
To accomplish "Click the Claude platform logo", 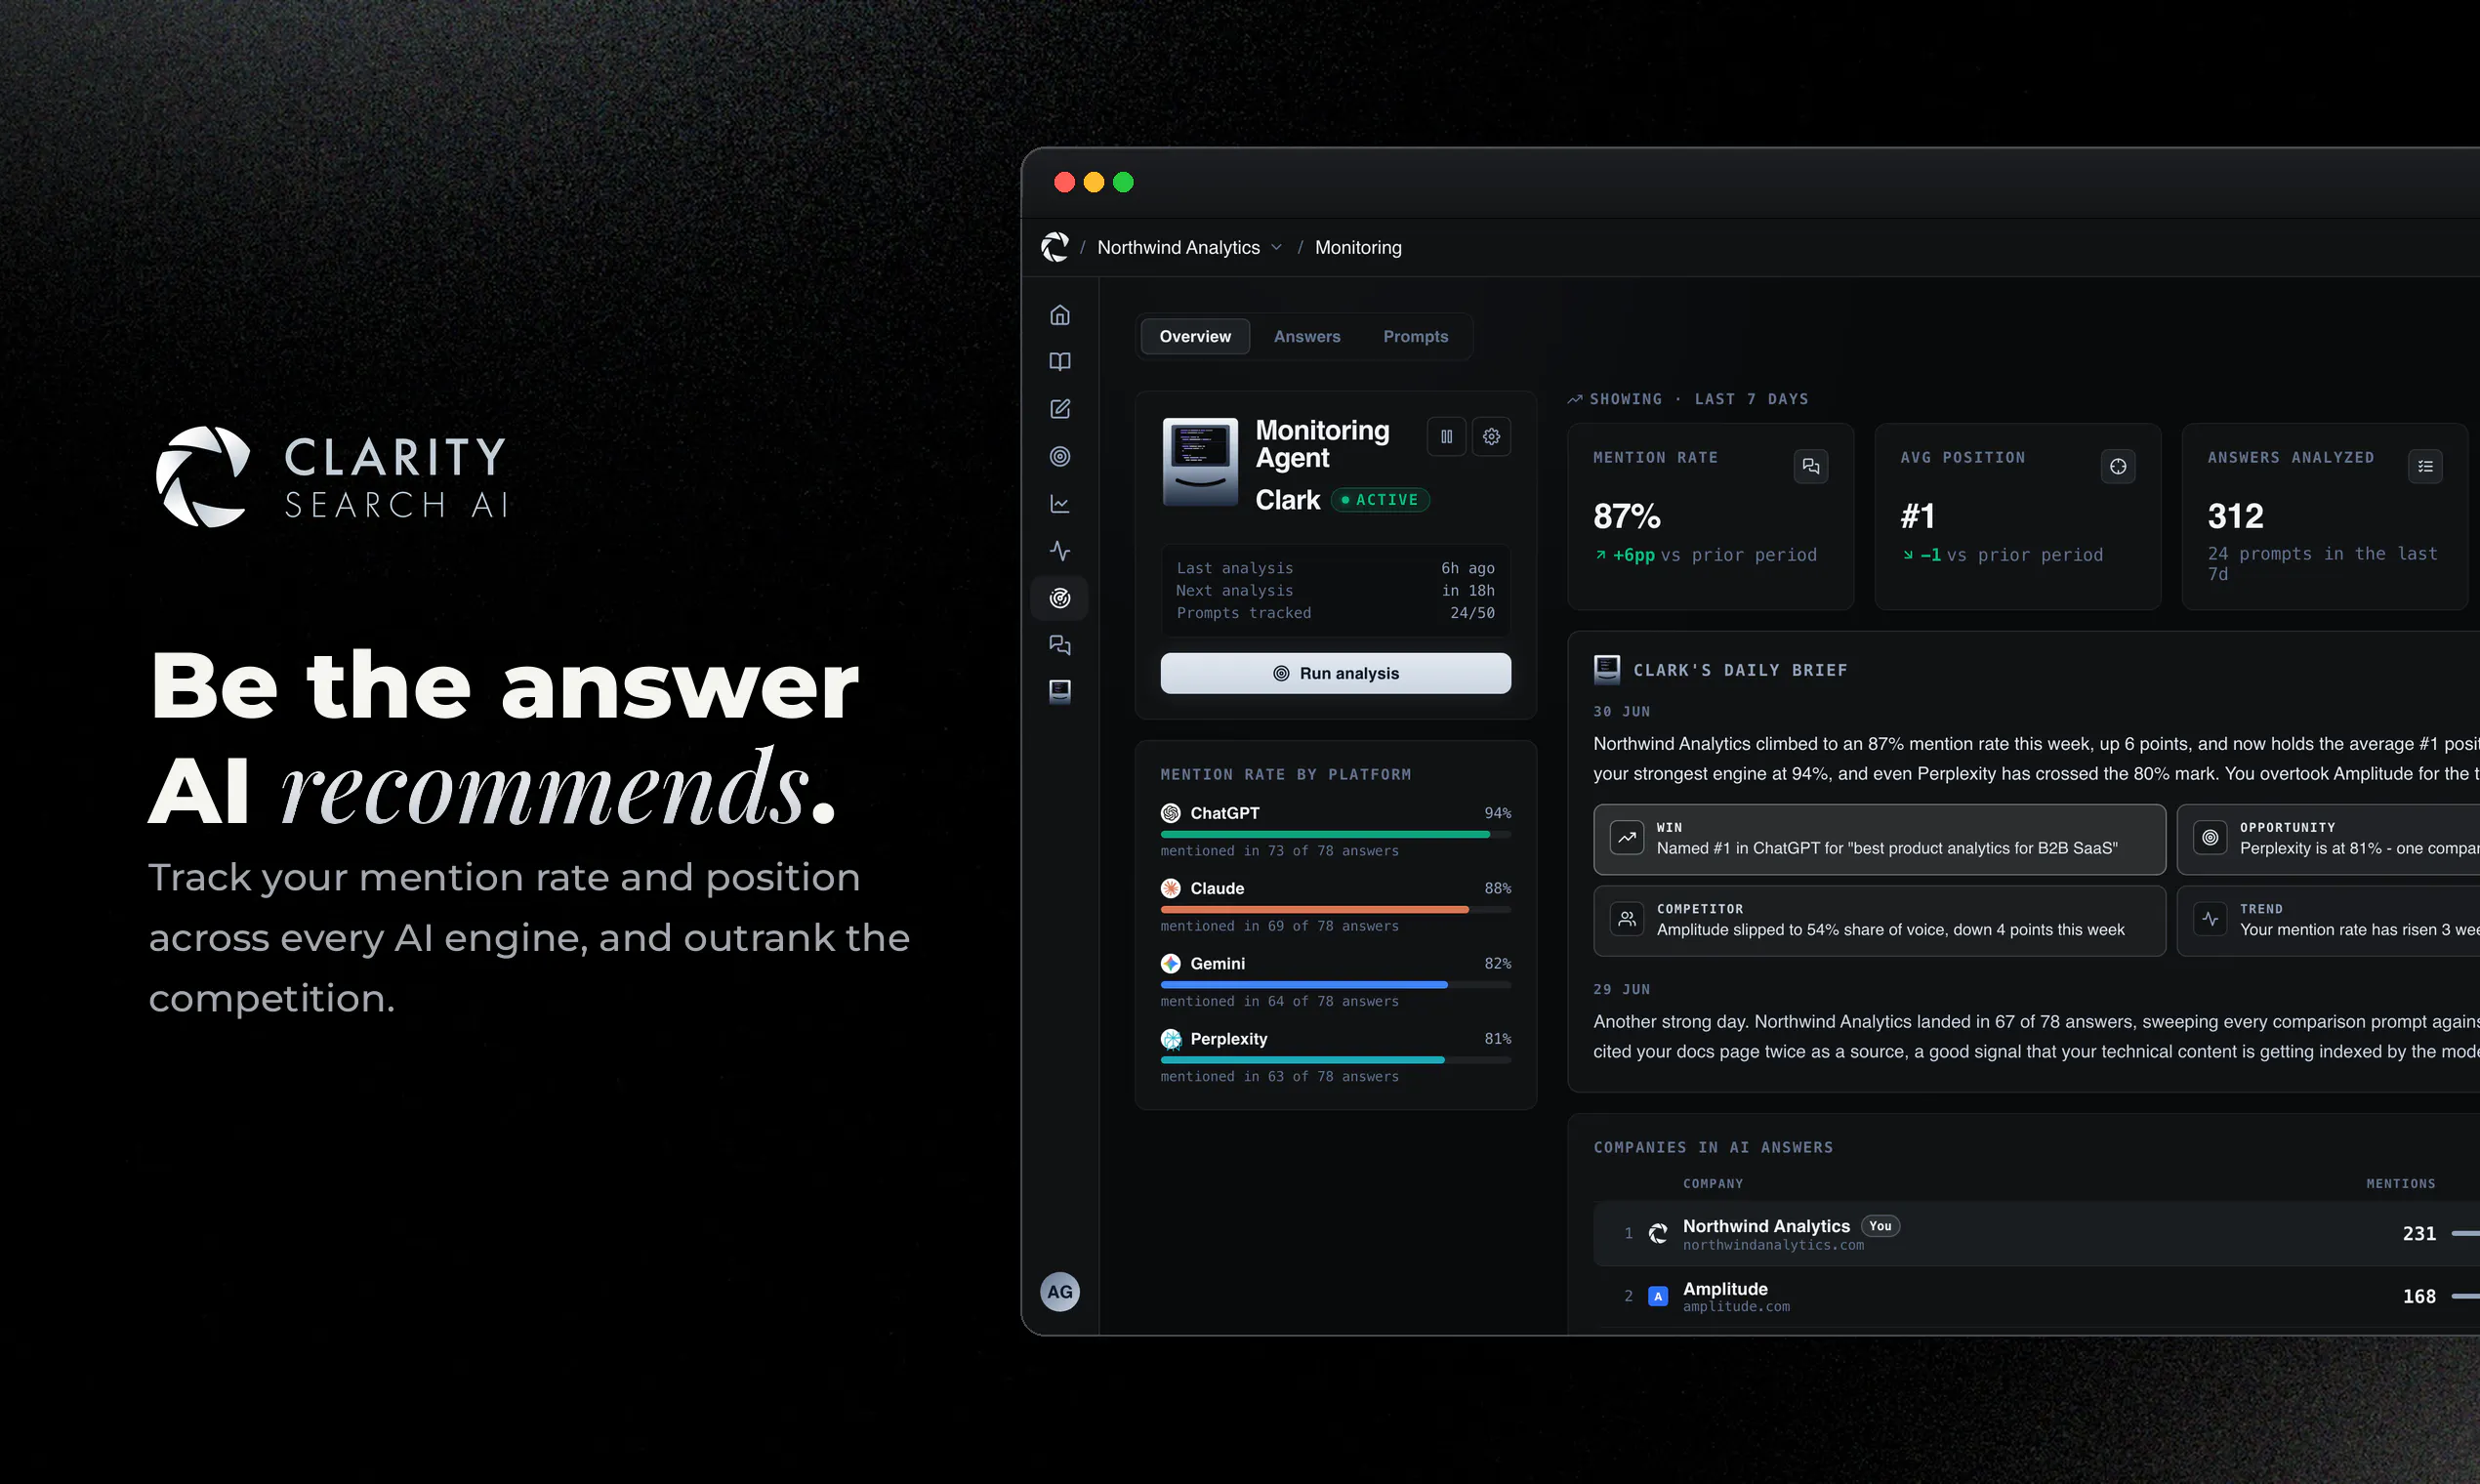I will 1171,888.
